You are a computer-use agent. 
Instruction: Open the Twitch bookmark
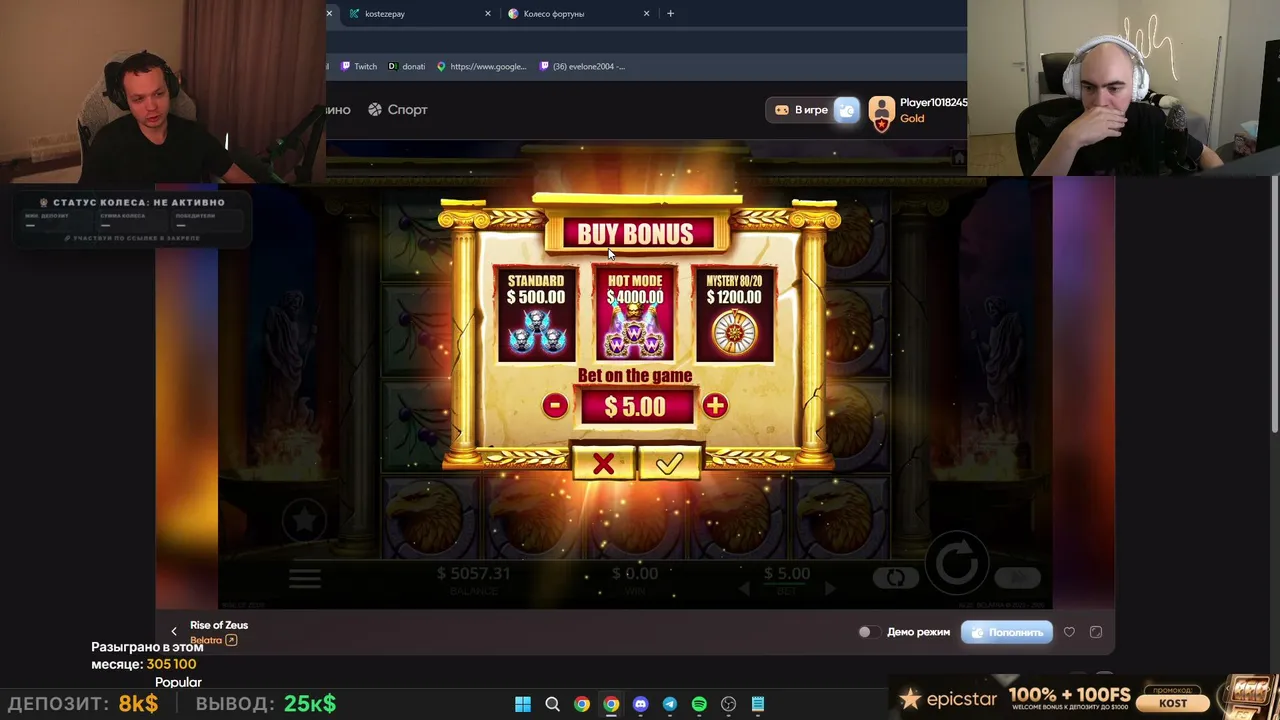359,66
